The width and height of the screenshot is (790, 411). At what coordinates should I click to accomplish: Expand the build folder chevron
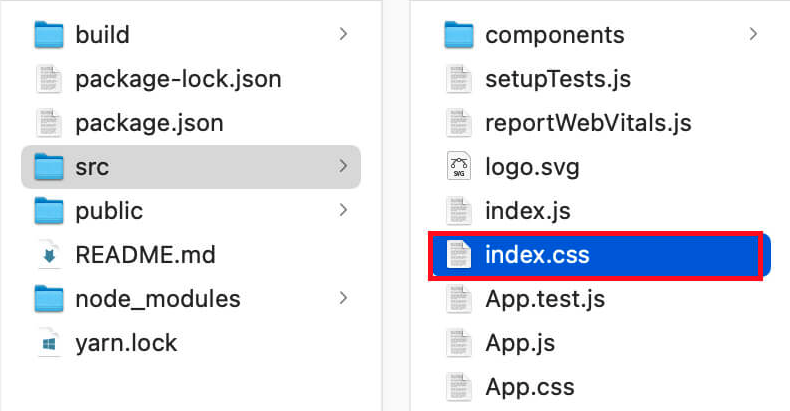(343, 34)
